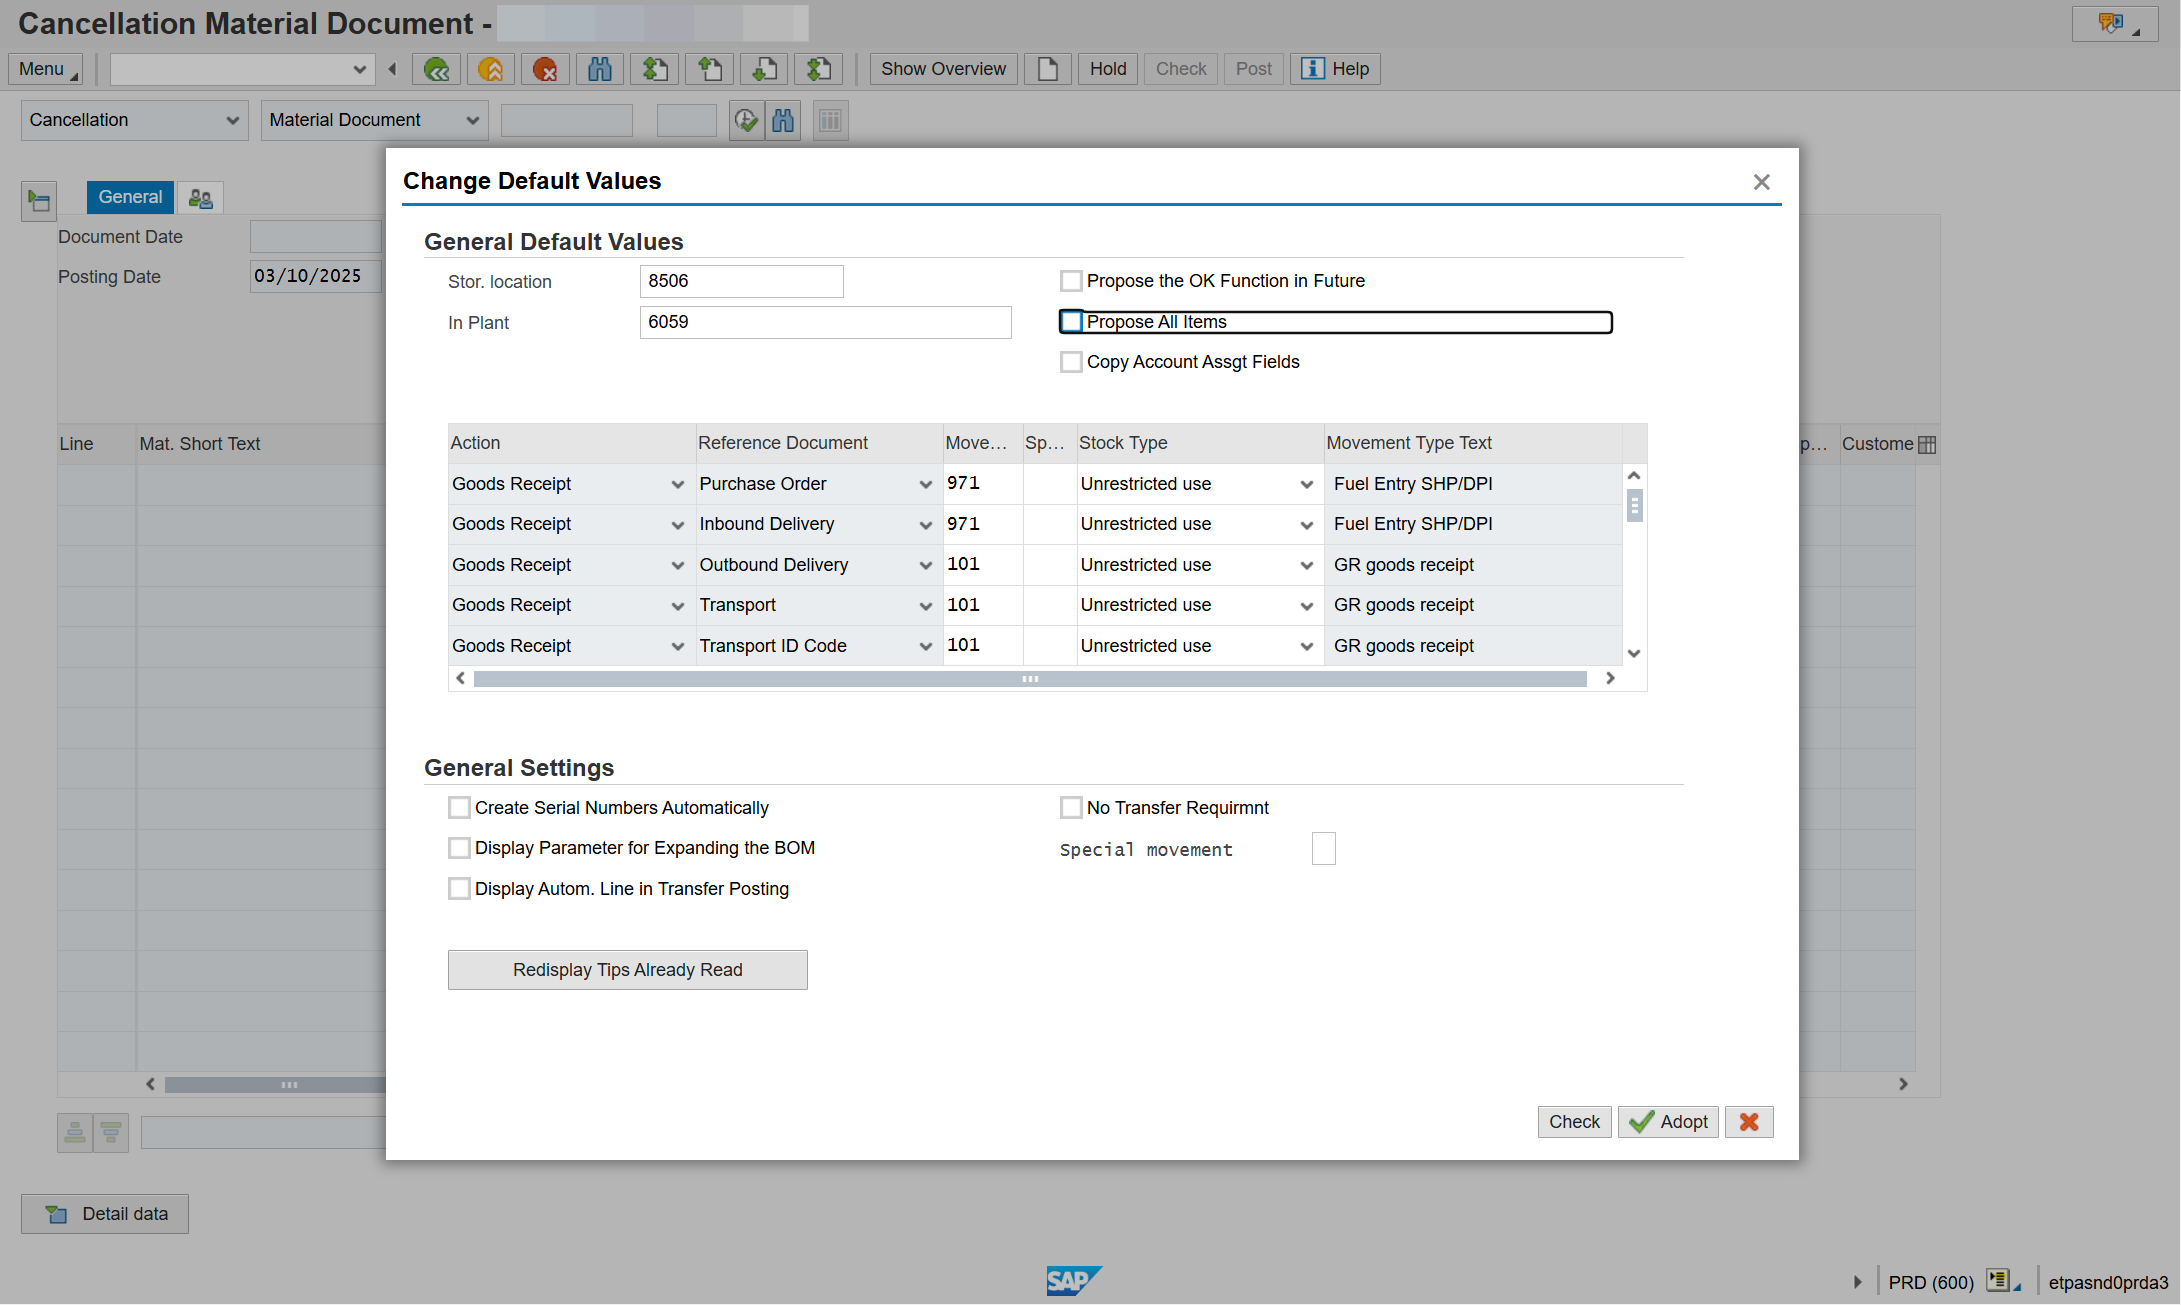The image size is (2181, 1305).
Task: Click Redisplay Tips Already Read button
Action: click(627, 970)
